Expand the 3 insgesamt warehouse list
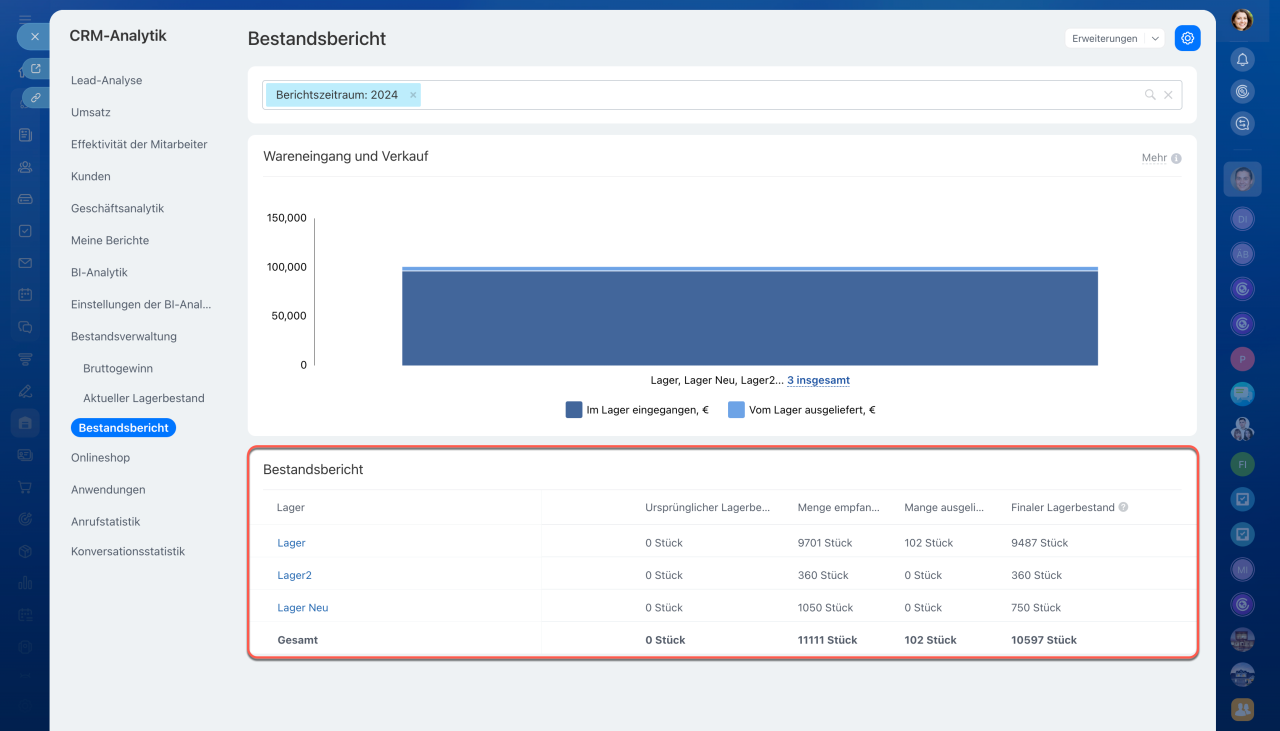Screen dimensions: 1280x731 click(x=818, y=380)
